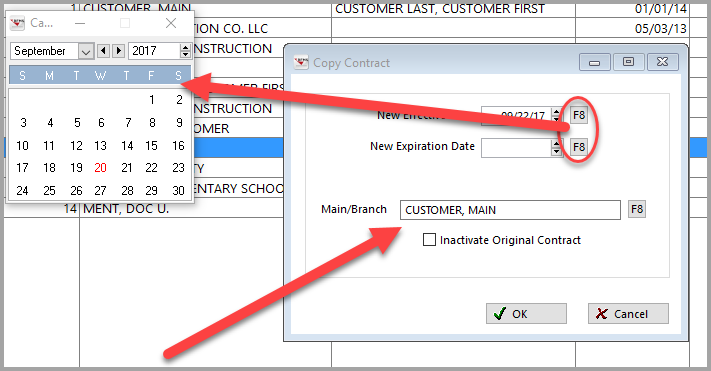Adjust New Effective Date spinner arrows
711x371 pixels.
[556, 116]
